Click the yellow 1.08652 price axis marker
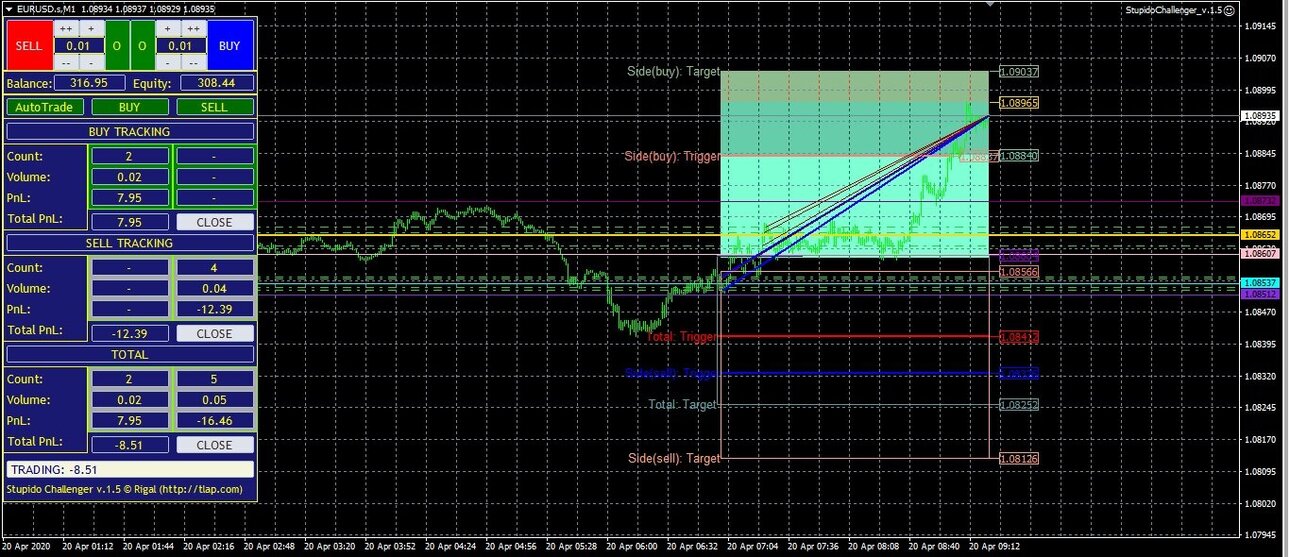The image size is (1290, 557). [x=1259, y=234]
